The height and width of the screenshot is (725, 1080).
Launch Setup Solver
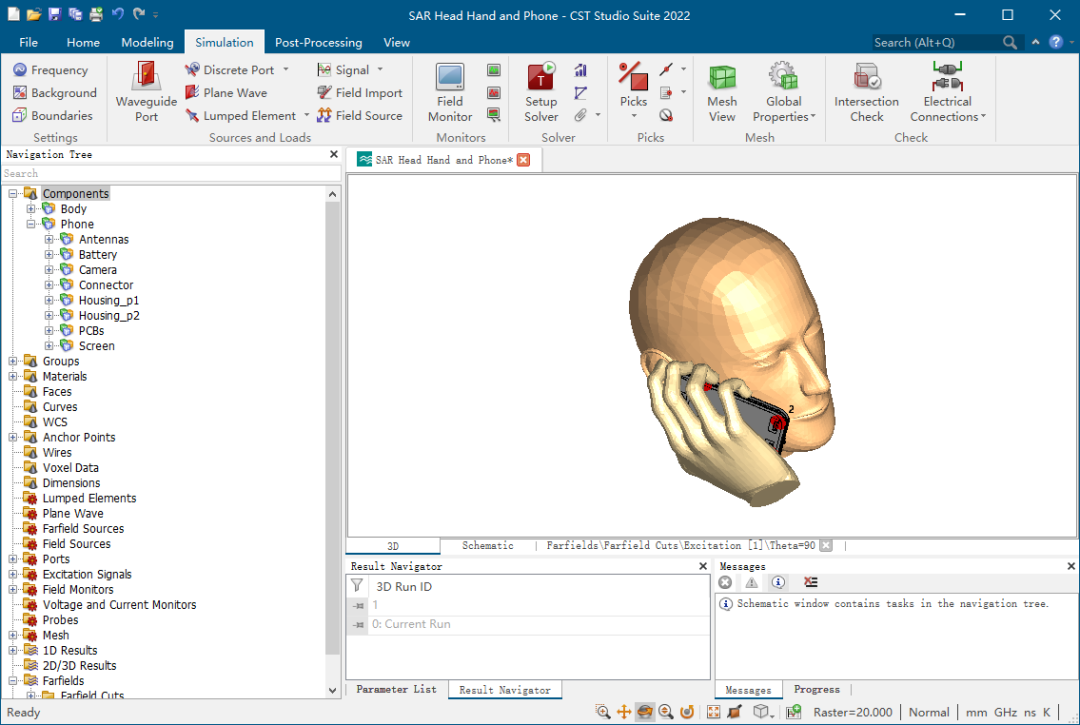point(541,78)
